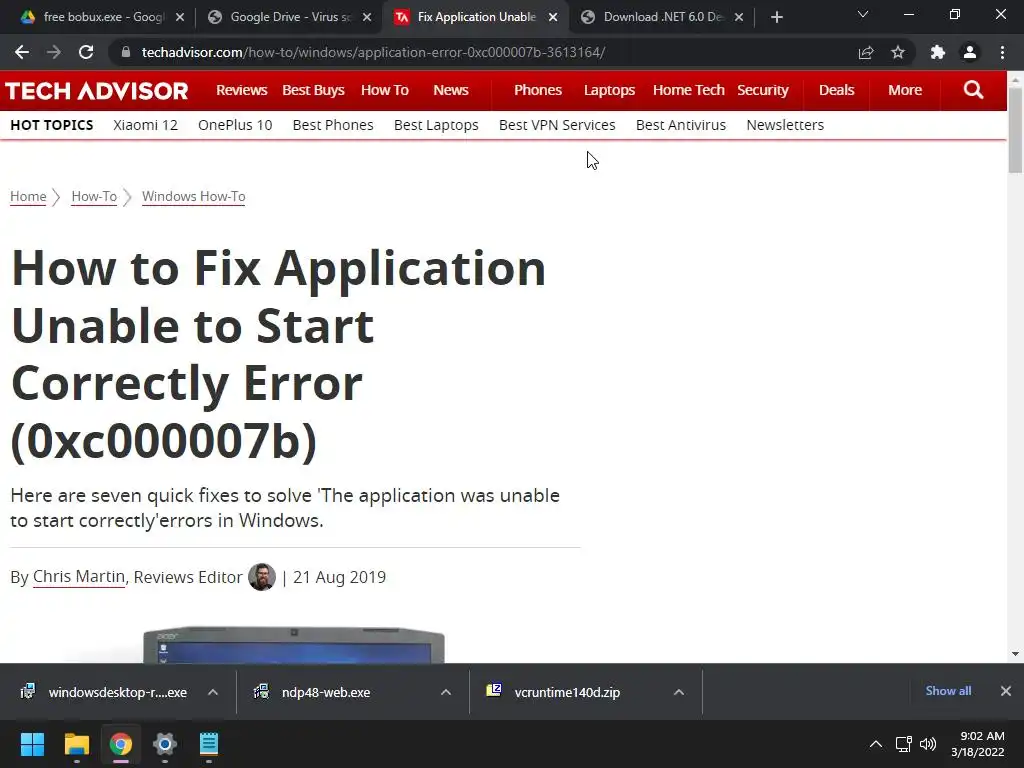
Task: Show hidden system tray icons
Action: click(x=876, y=744)
